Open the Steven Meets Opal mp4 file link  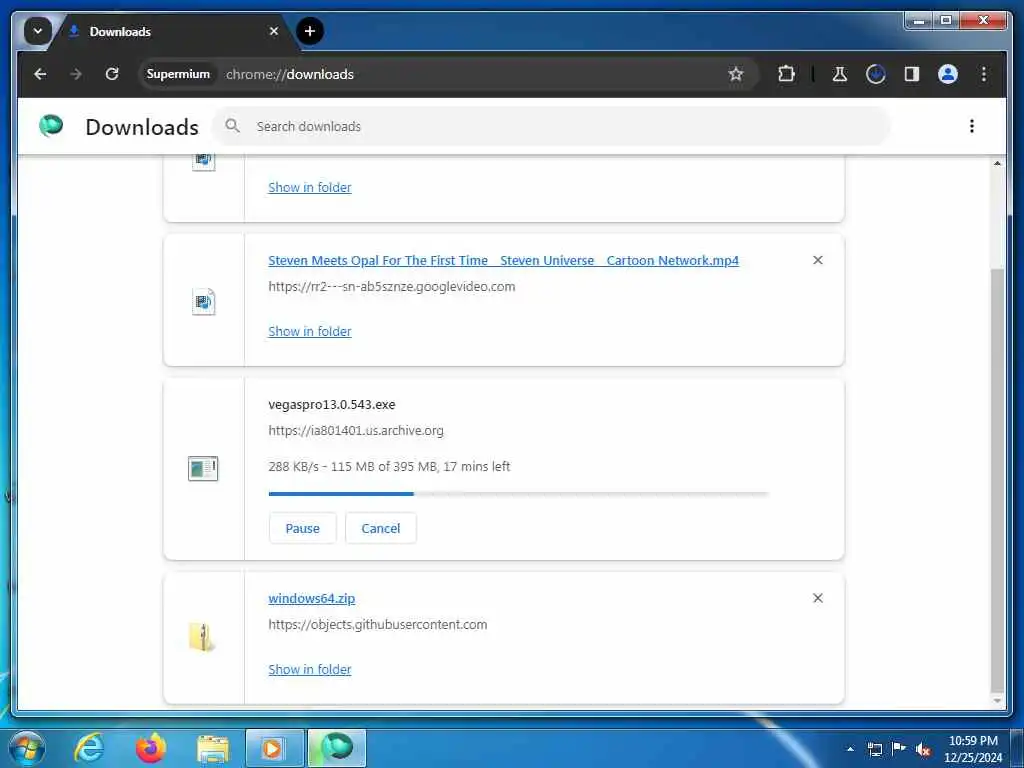coord(503,261)
